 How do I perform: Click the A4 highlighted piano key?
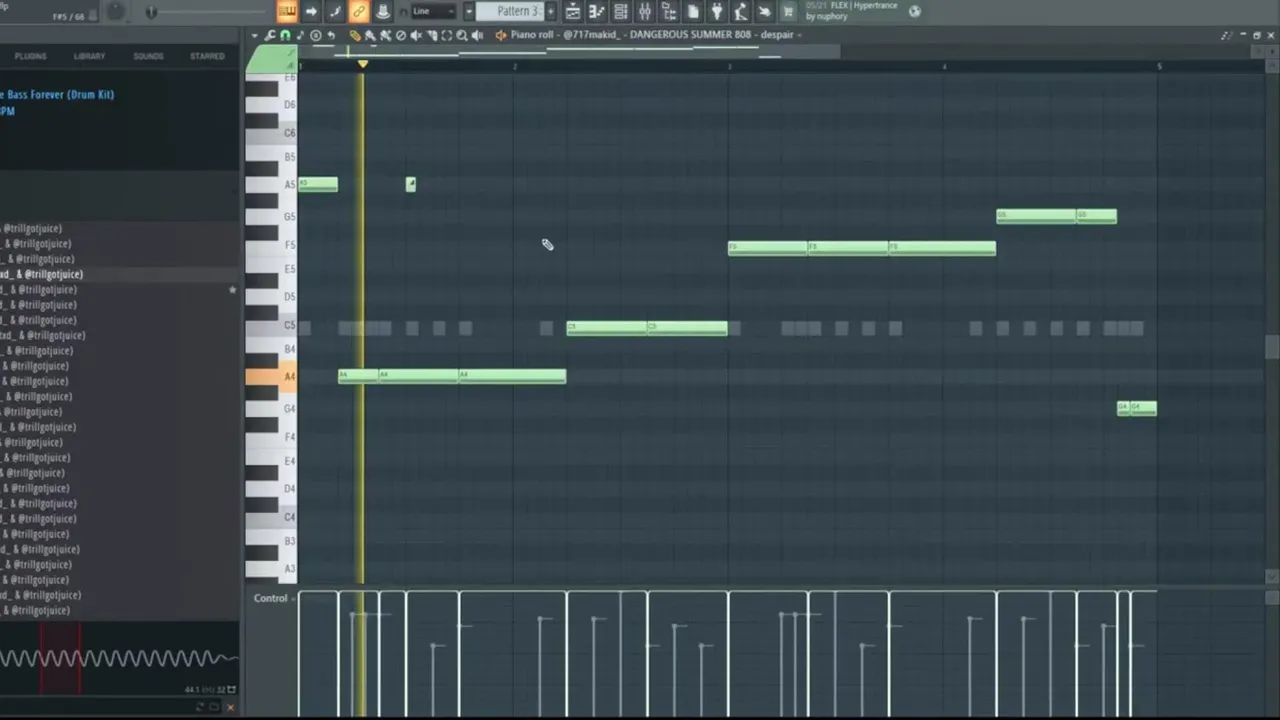click(x=271, y=377)
